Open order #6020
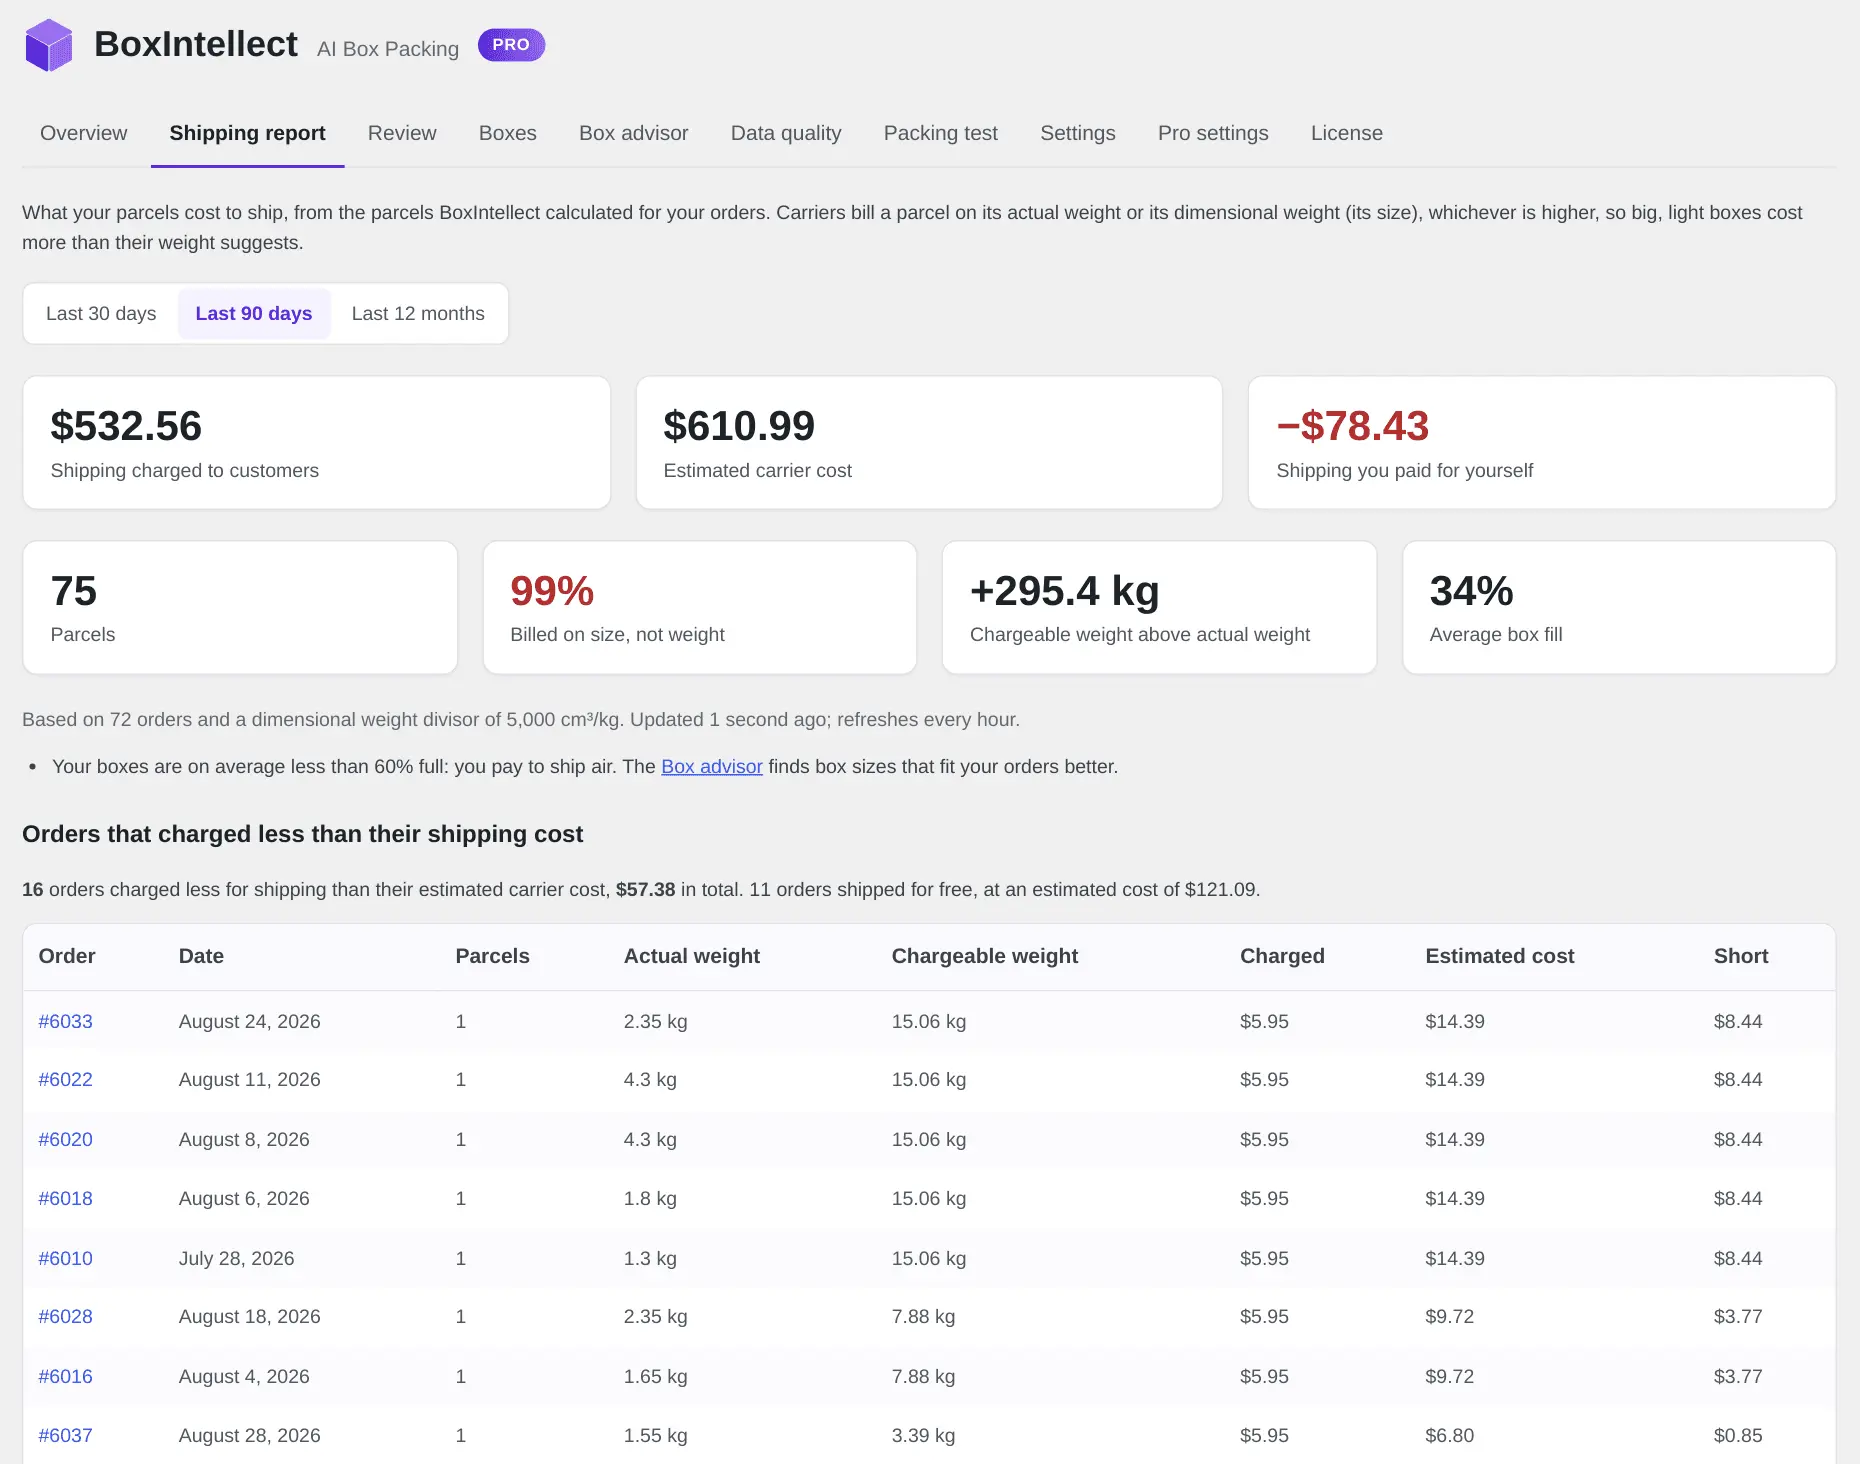 tap(66, 1140)
